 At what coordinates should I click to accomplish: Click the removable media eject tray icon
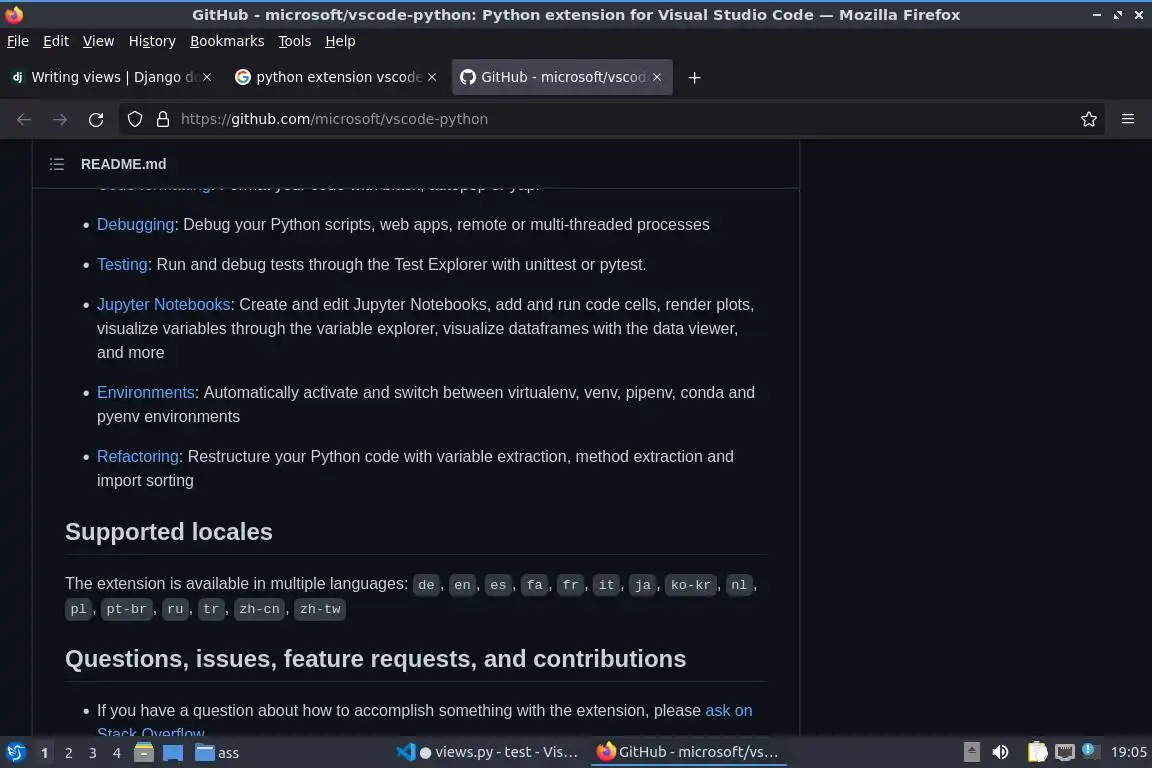click(971, 752)
